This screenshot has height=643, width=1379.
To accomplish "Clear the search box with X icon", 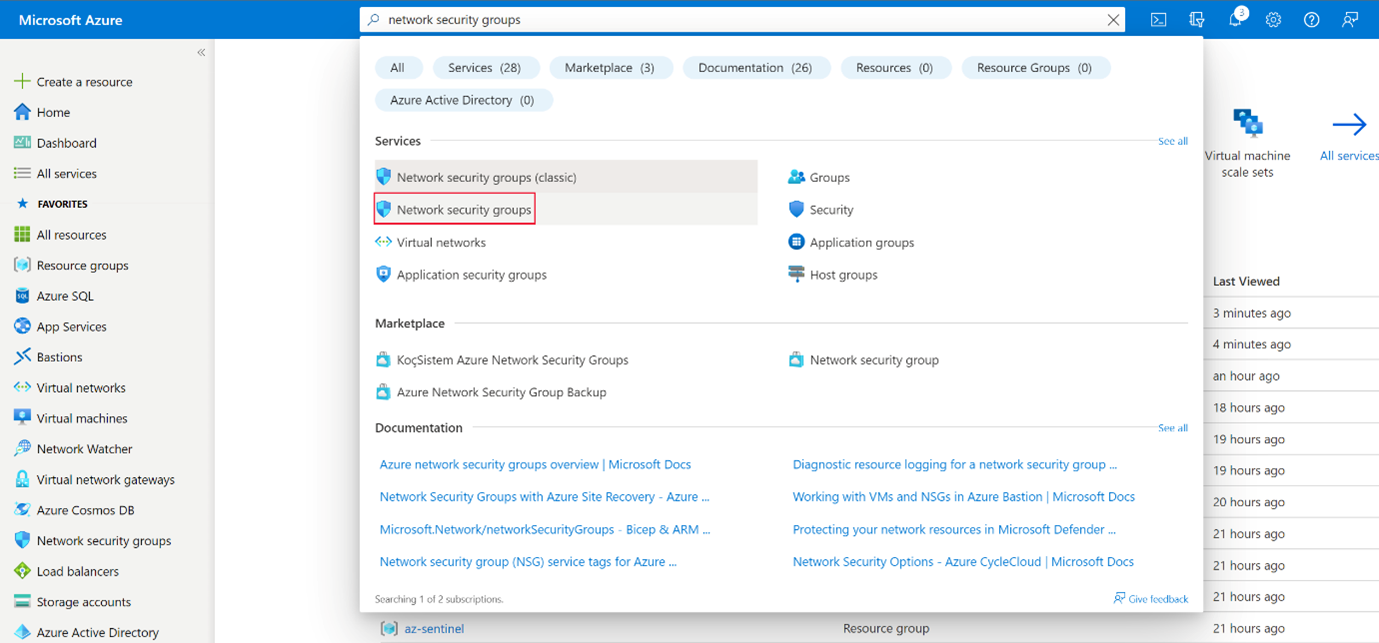I will coord(1114,19).
